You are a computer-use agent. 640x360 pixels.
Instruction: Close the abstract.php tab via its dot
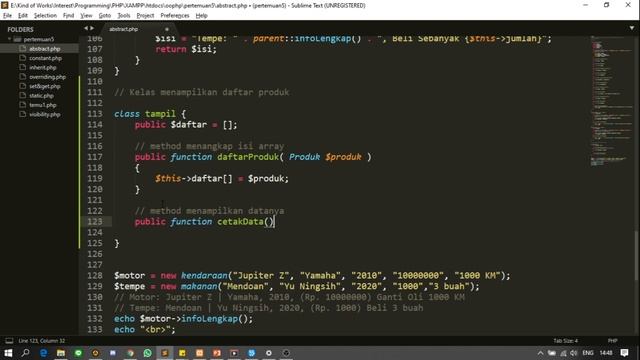click(167, 29)
